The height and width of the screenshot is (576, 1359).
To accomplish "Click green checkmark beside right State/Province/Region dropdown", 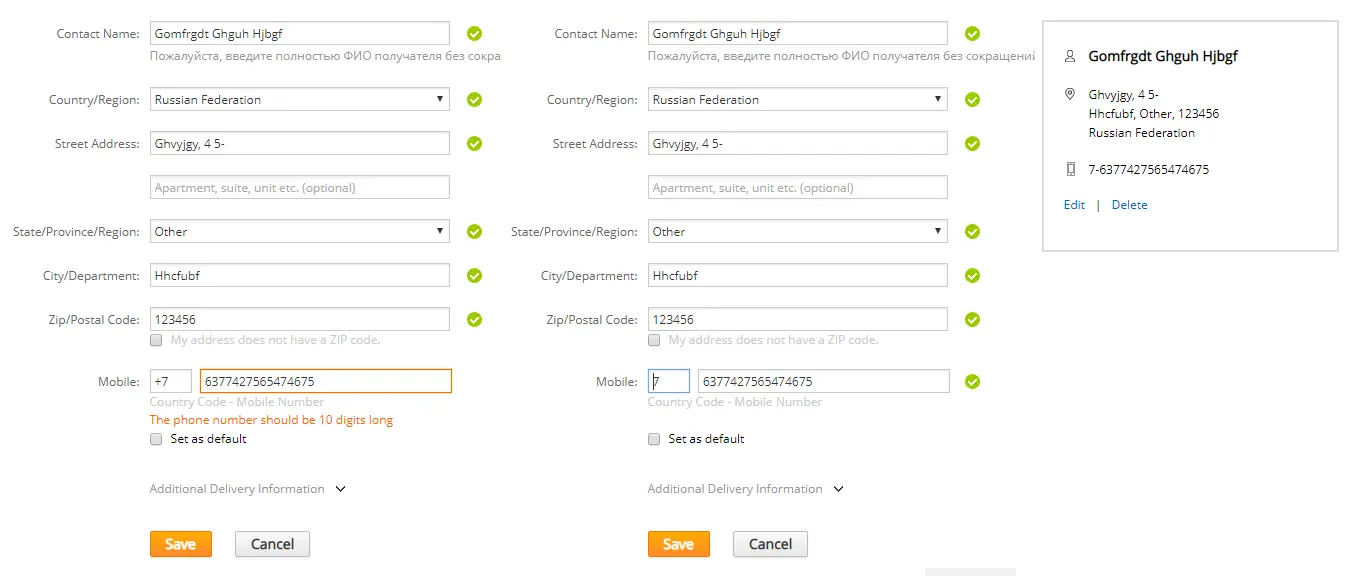I will [973, 231].
